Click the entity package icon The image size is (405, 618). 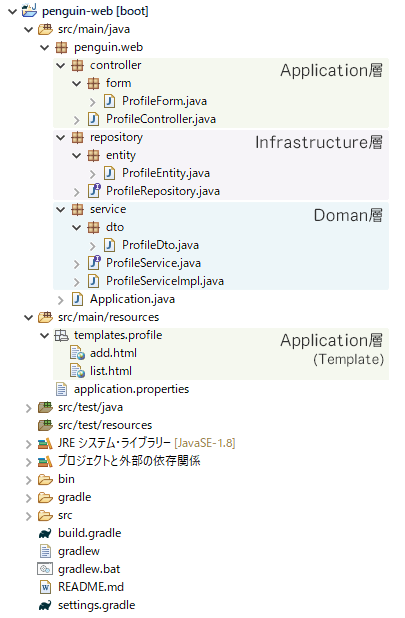pyautogui.click(x=93, y=155)
